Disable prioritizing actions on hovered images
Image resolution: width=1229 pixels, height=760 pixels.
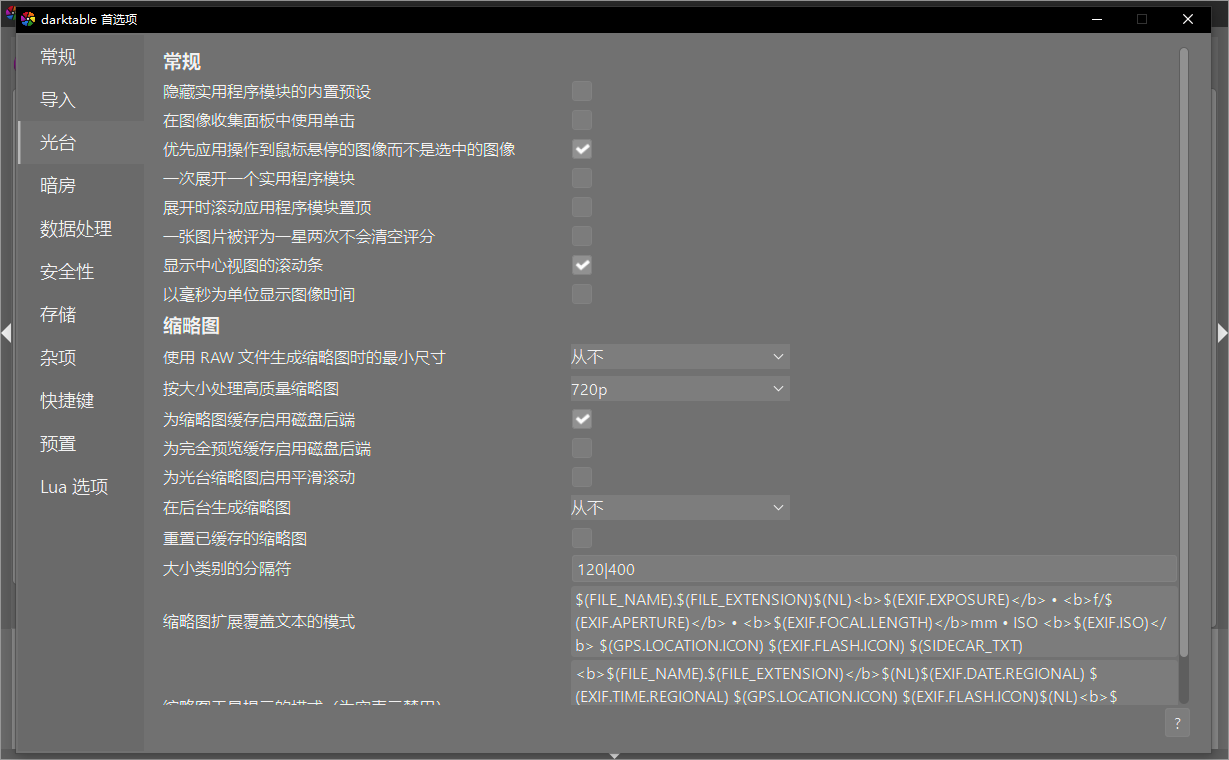click(x=581, y=149)
